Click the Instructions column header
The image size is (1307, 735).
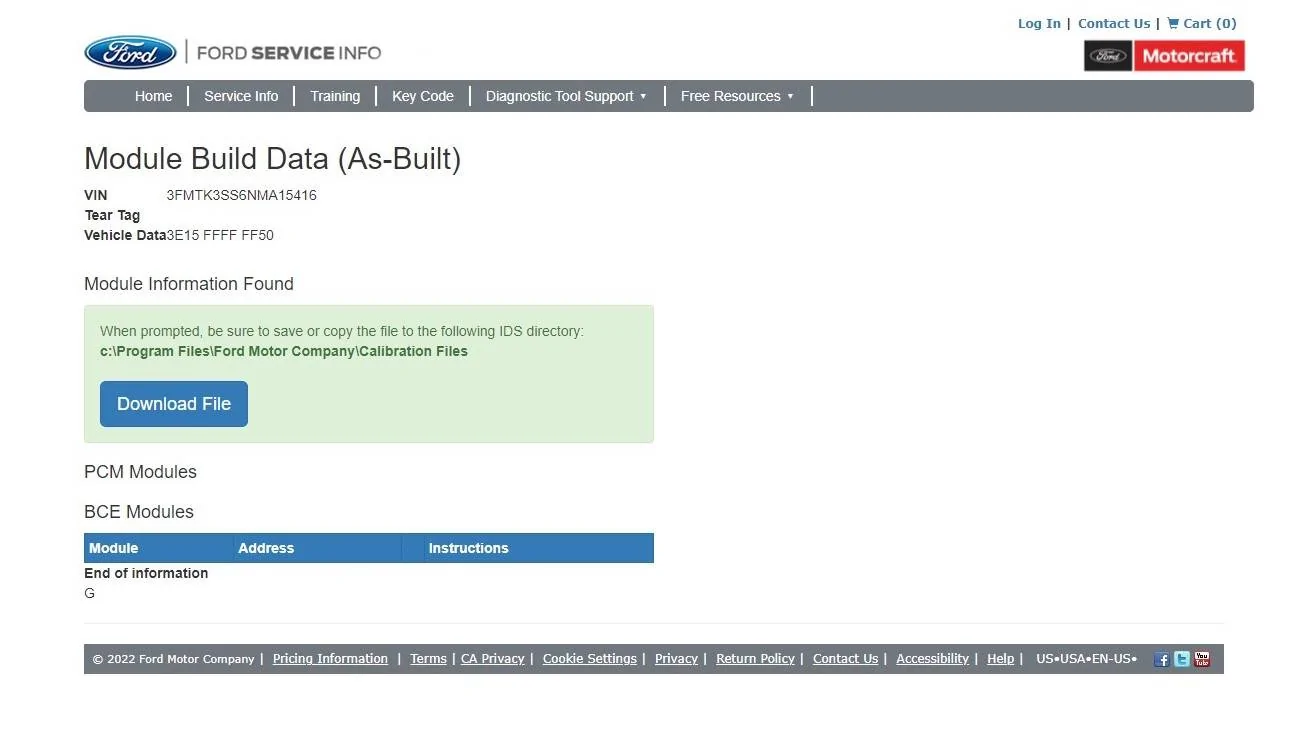[468, 548]
